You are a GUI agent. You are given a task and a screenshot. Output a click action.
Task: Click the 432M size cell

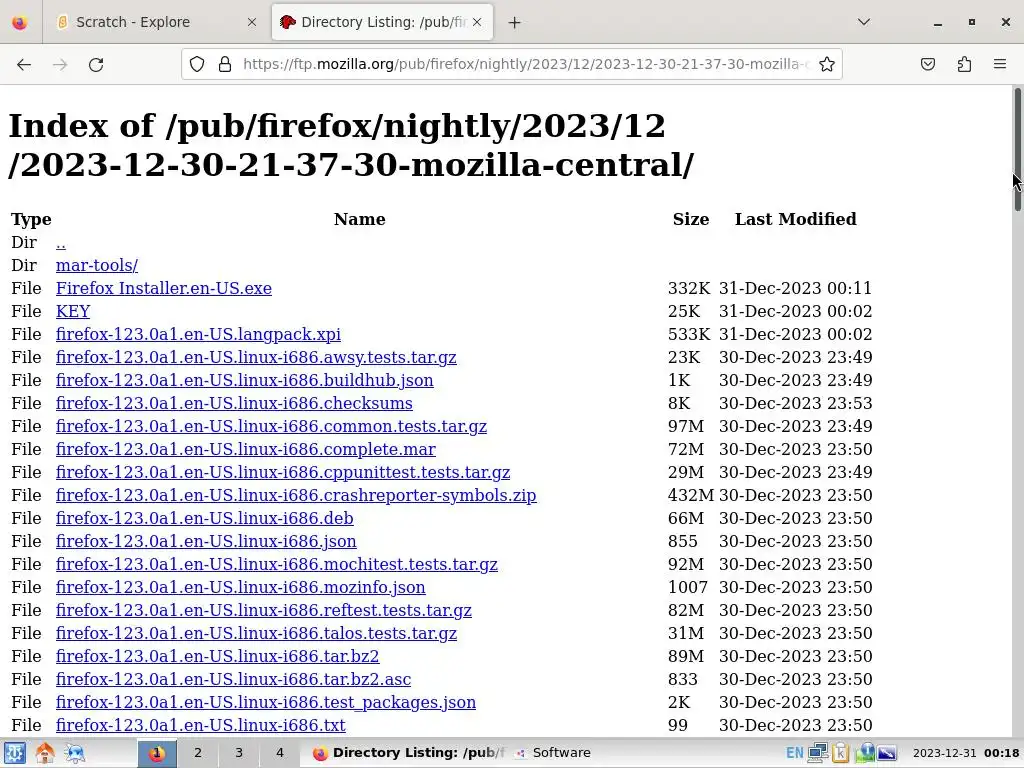(x=690, y=495)
